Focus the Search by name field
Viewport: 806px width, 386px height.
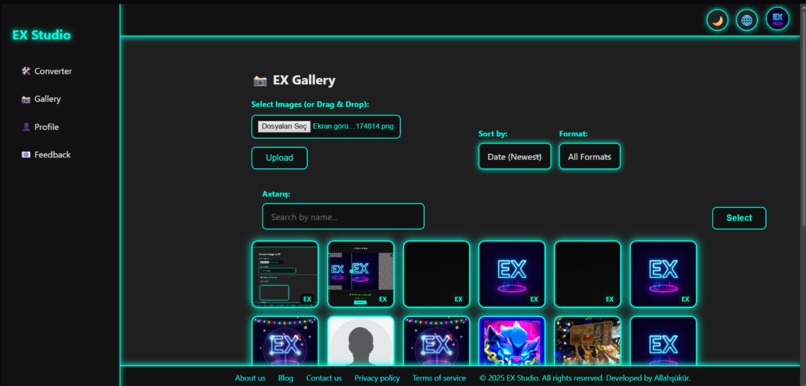(343, 216)
